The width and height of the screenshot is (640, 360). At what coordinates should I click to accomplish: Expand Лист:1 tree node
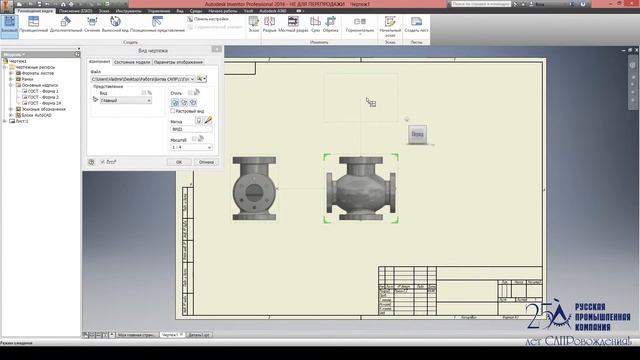pos(5,121)
